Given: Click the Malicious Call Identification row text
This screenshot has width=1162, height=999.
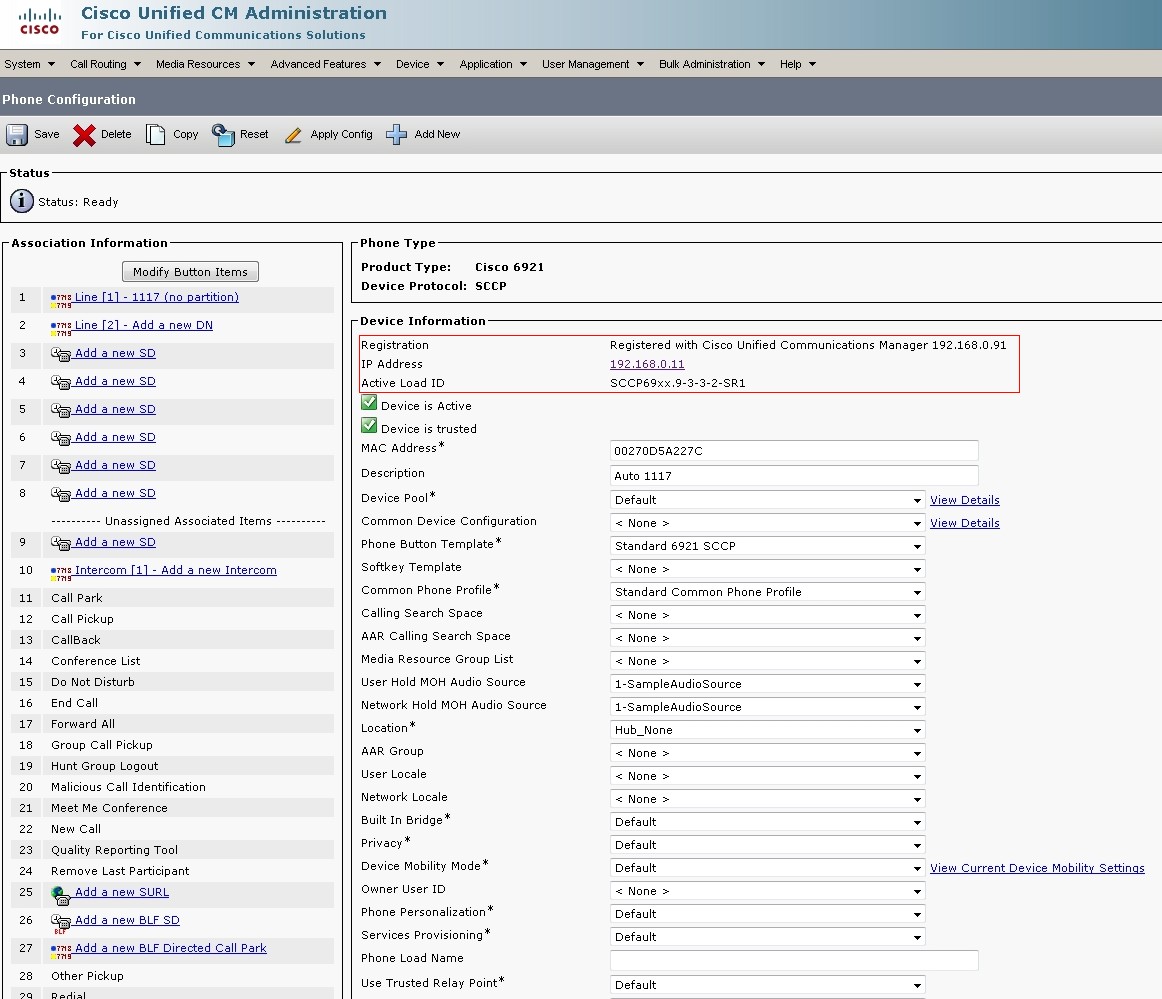Looking at the screenshot, I should [x=128, y=787].
